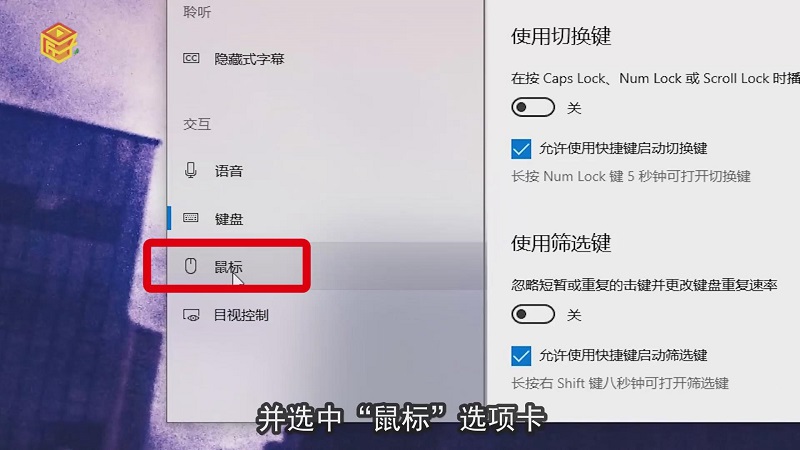Click the mouse icon beside 鼠标
Image resolution: width=800 pixels, height=450 pixels.
pos(190,266)
